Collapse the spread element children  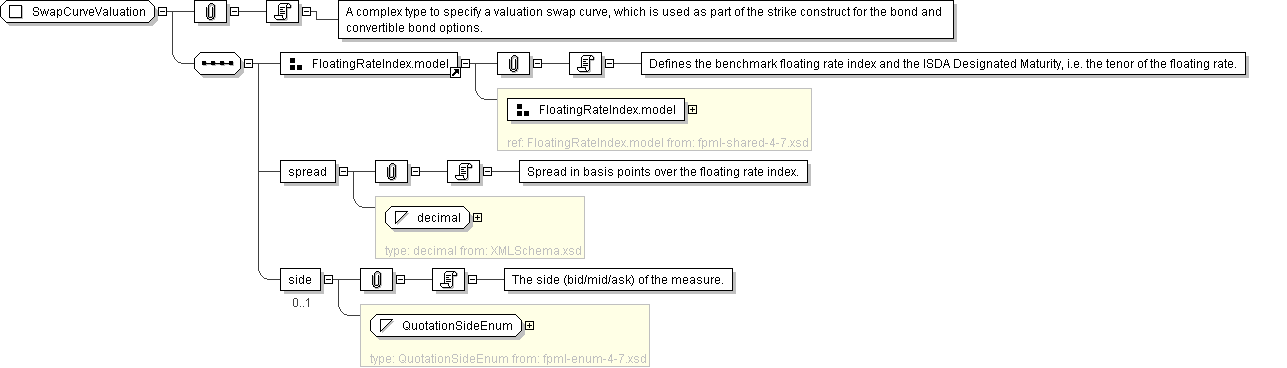point(343,171)
